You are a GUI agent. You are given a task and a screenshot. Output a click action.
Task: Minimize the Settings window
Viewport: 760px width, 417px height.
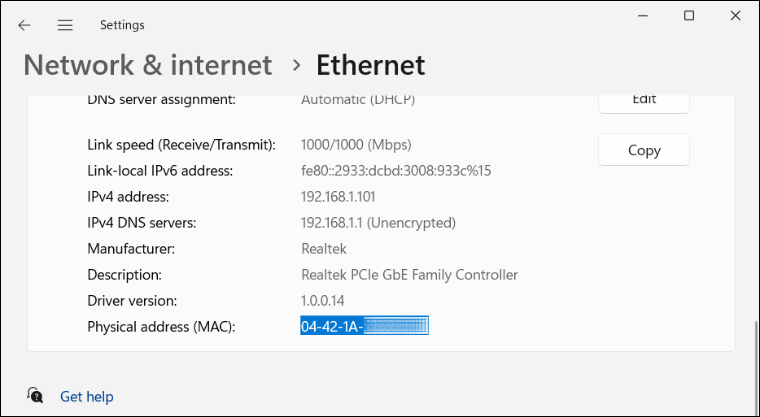[x=643, y=16]
